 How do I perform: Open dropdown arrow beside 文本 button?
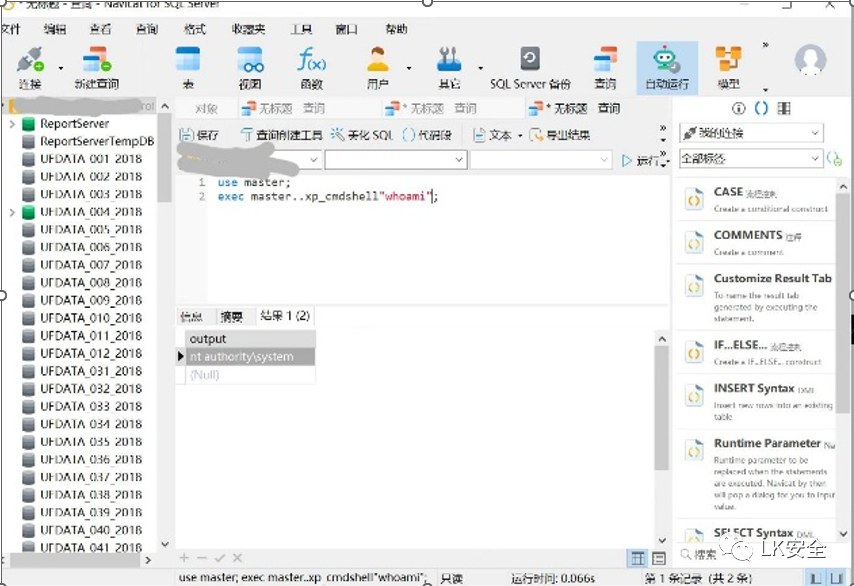pos(520,135)
